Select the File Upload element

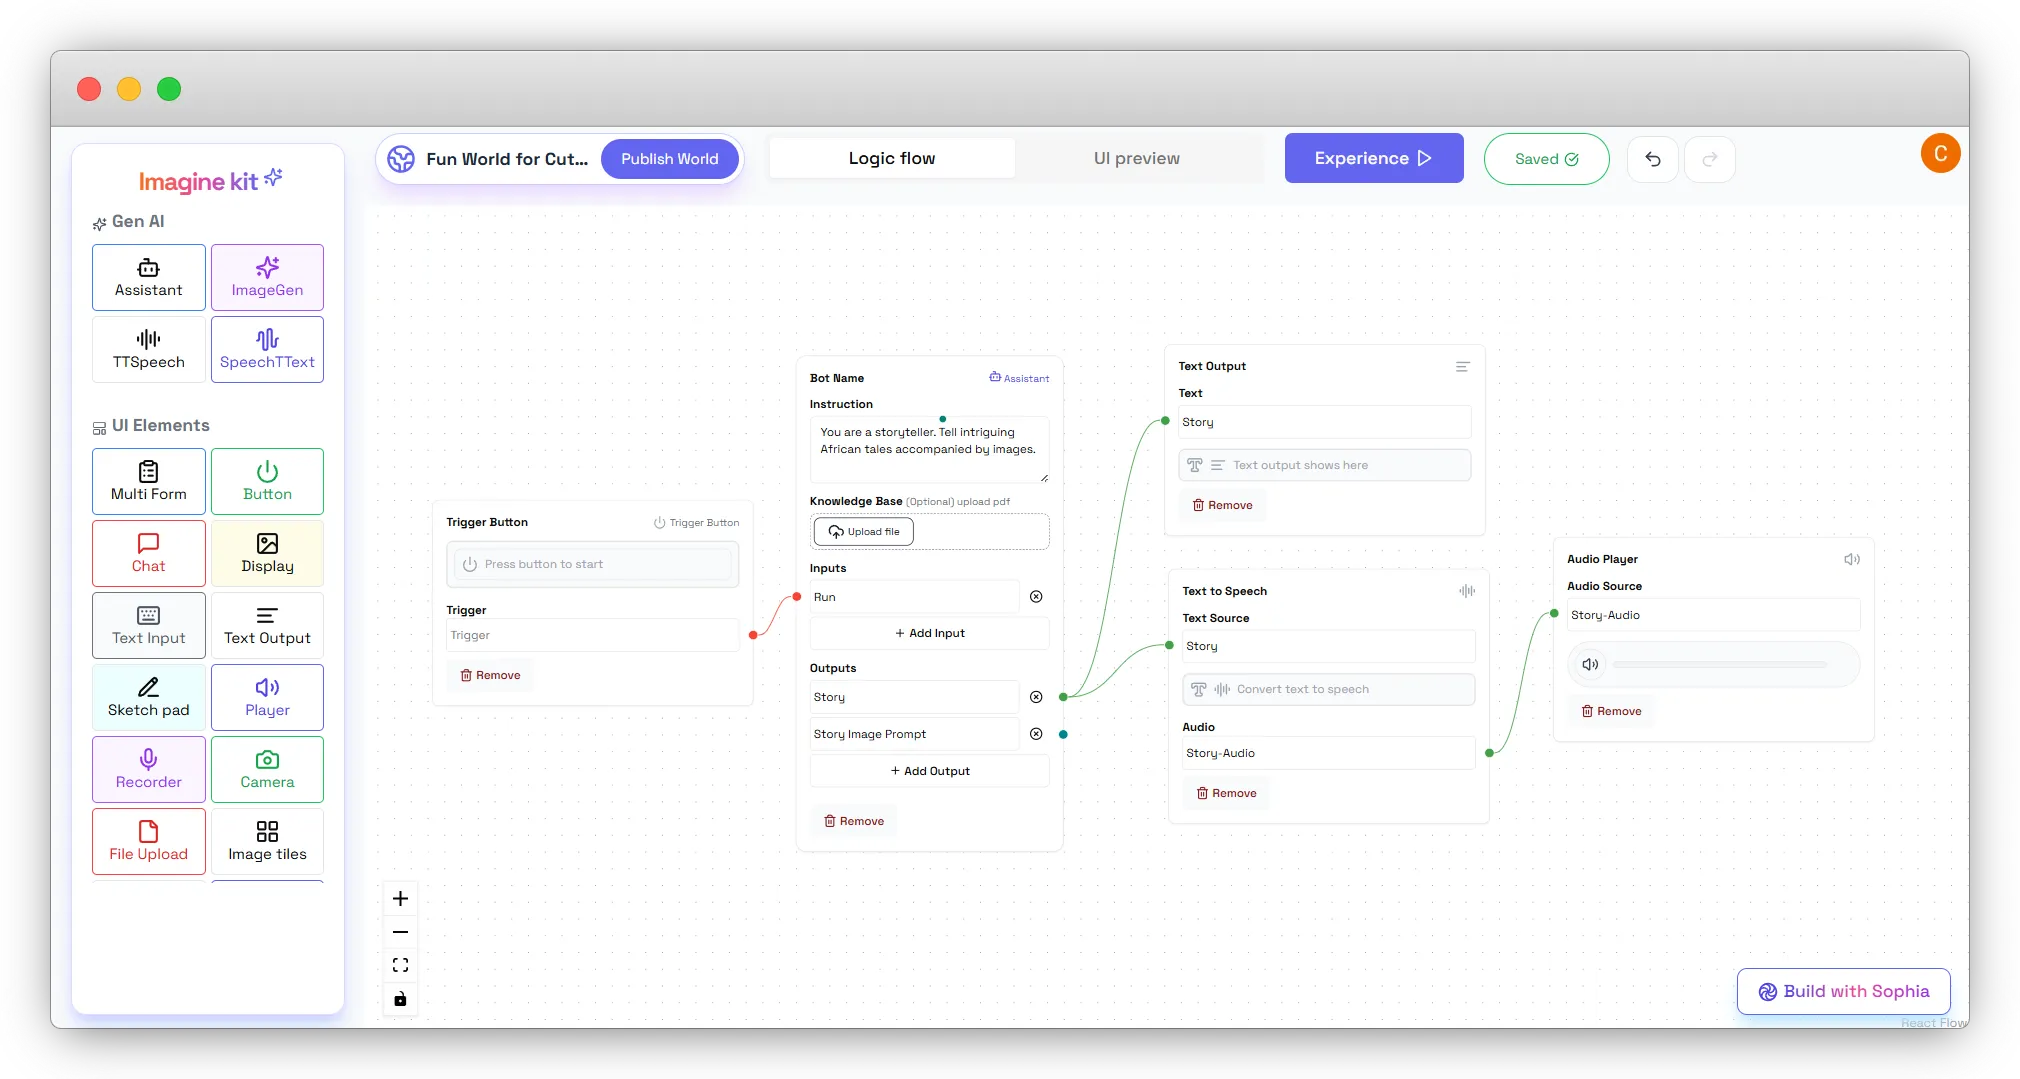[x=148, y=841]
